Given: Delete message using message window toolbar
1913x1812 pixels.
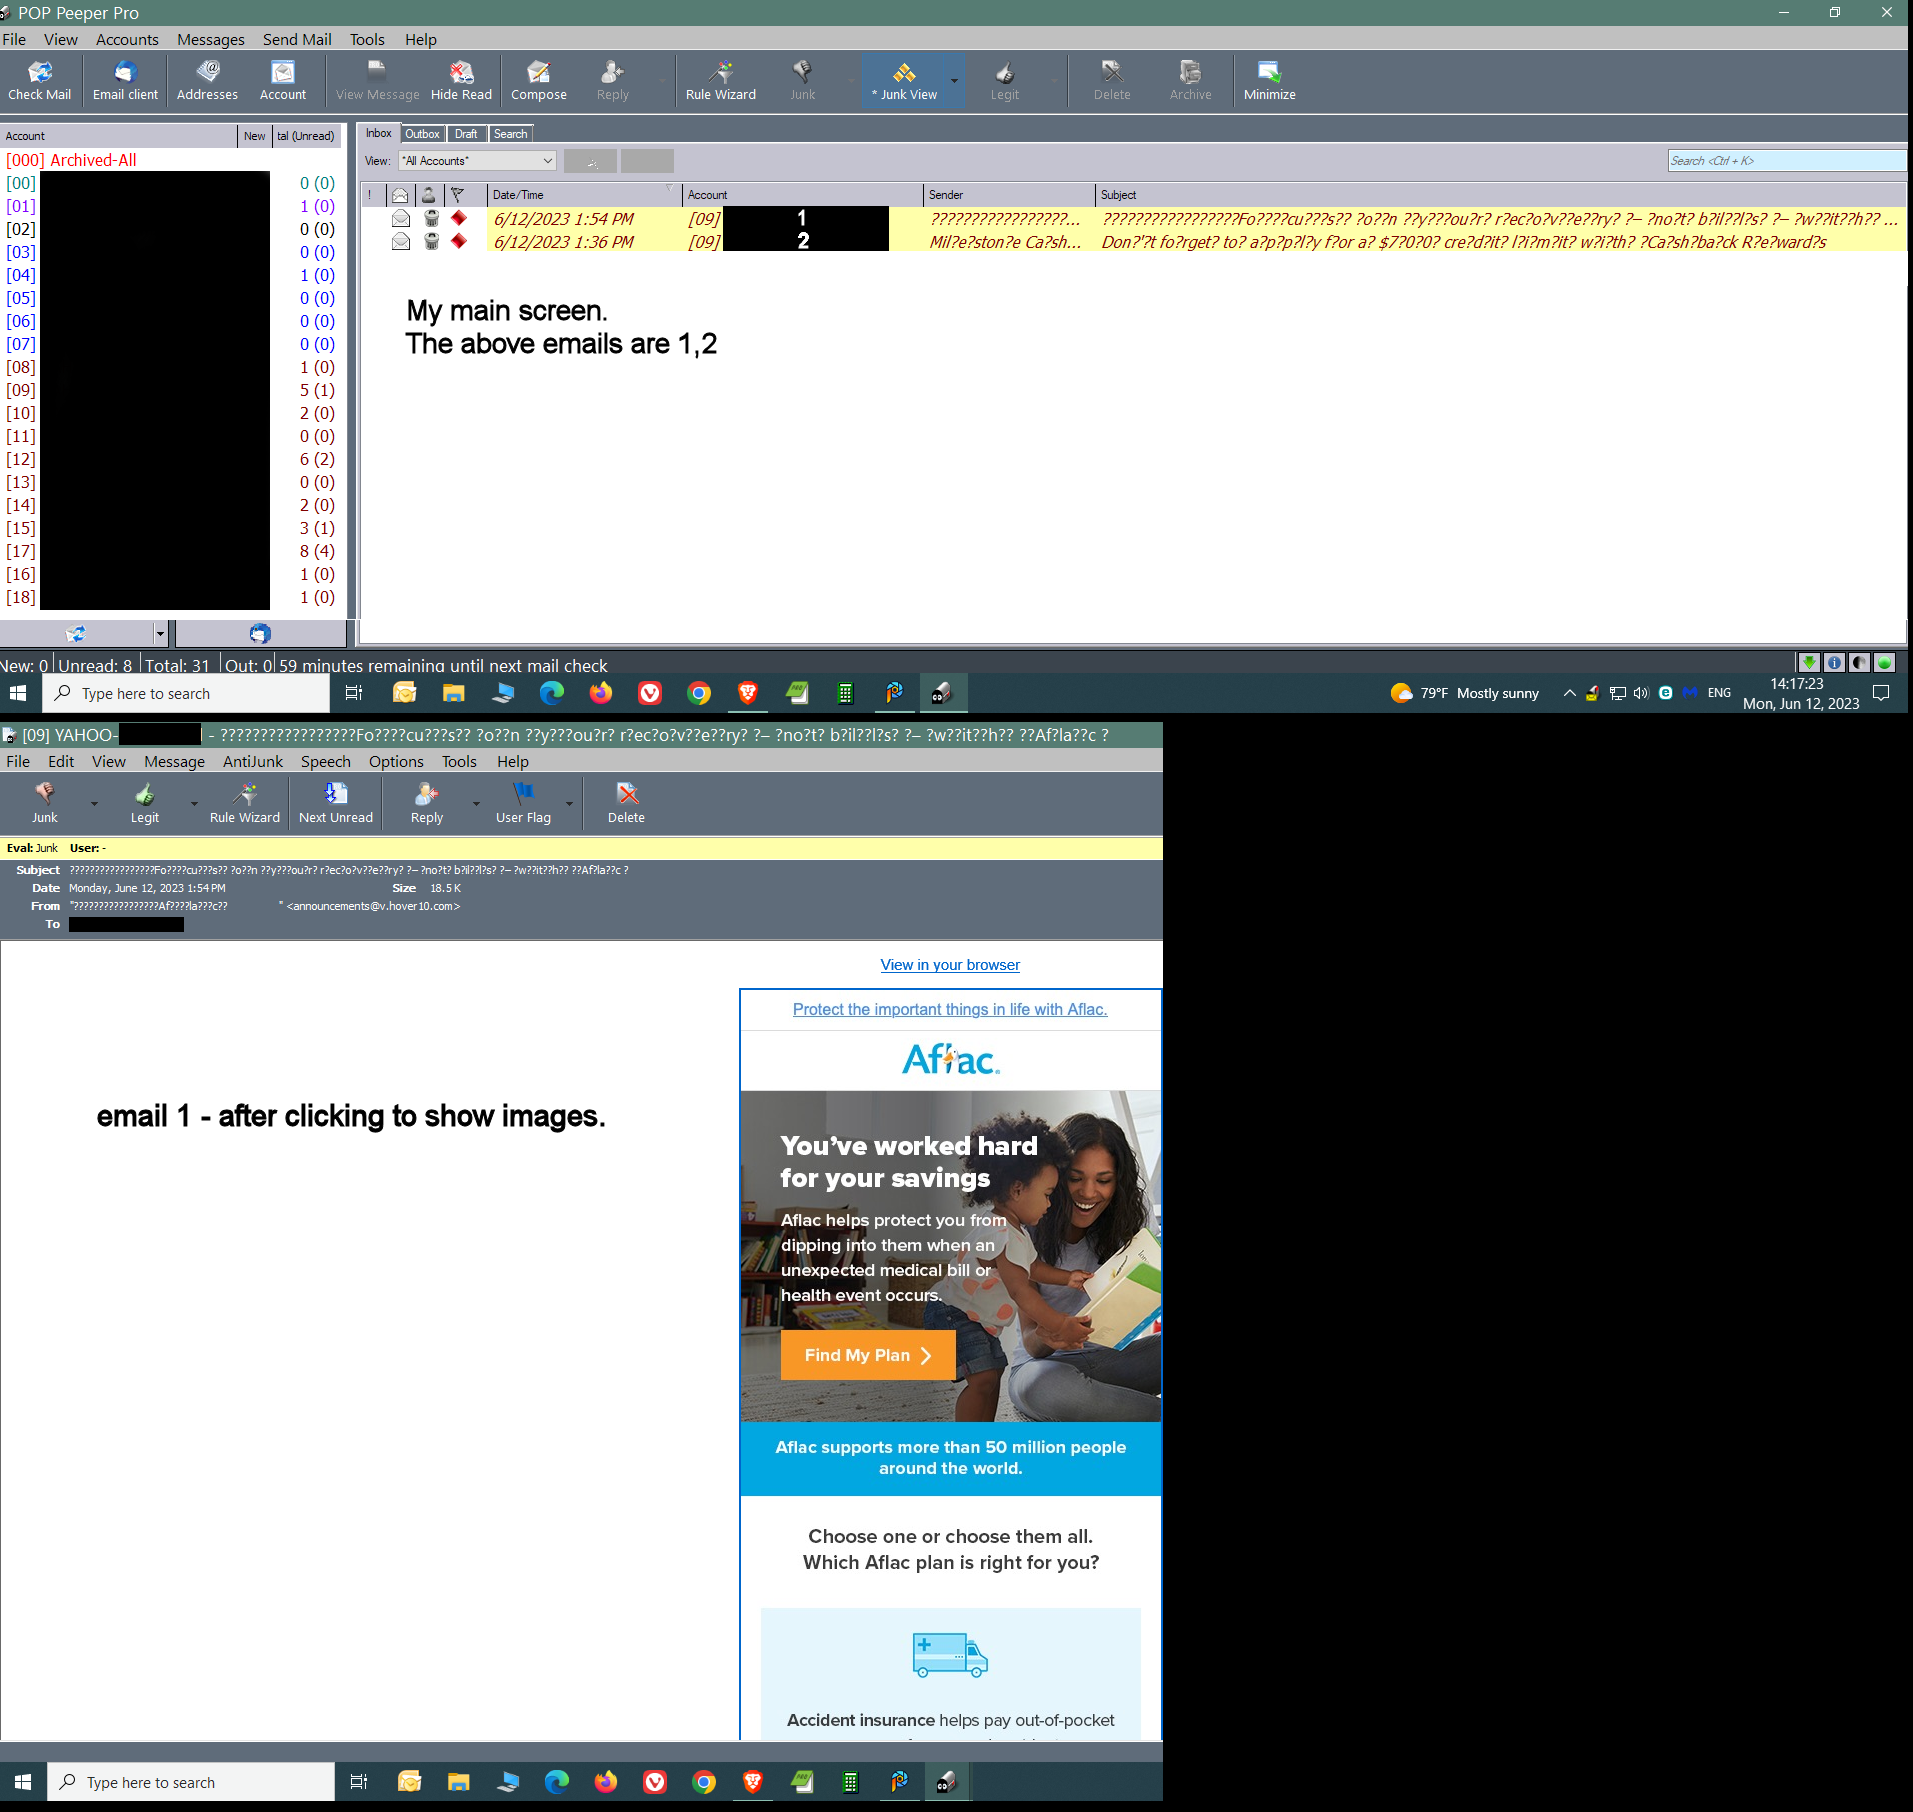Looking at the screenshot, I should 626,804.
